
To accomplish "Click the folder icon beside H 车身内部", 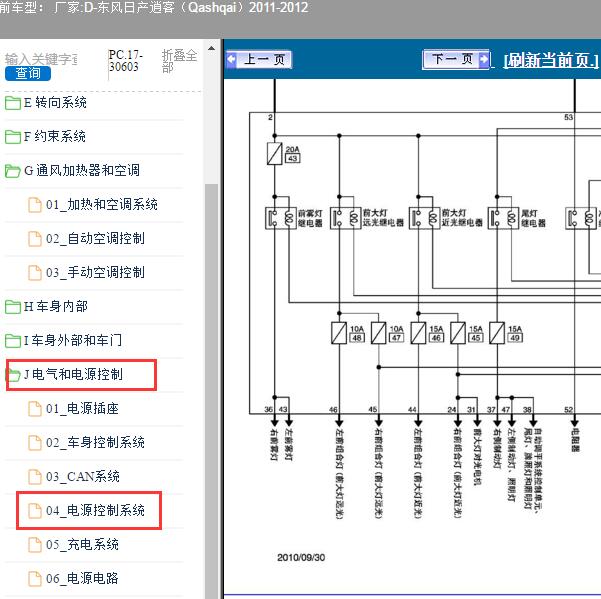I will click(13, 307).
